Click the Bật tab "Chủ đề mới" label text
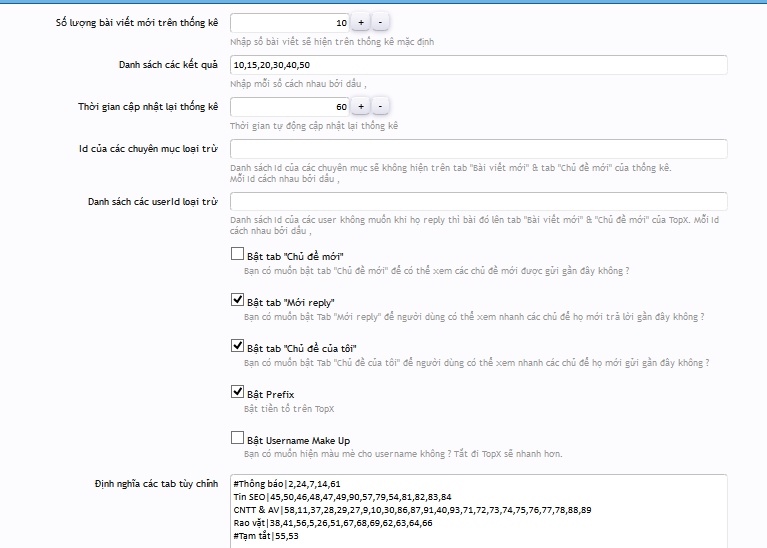Viewport: 767px width, 548px height. pos(295,256)
